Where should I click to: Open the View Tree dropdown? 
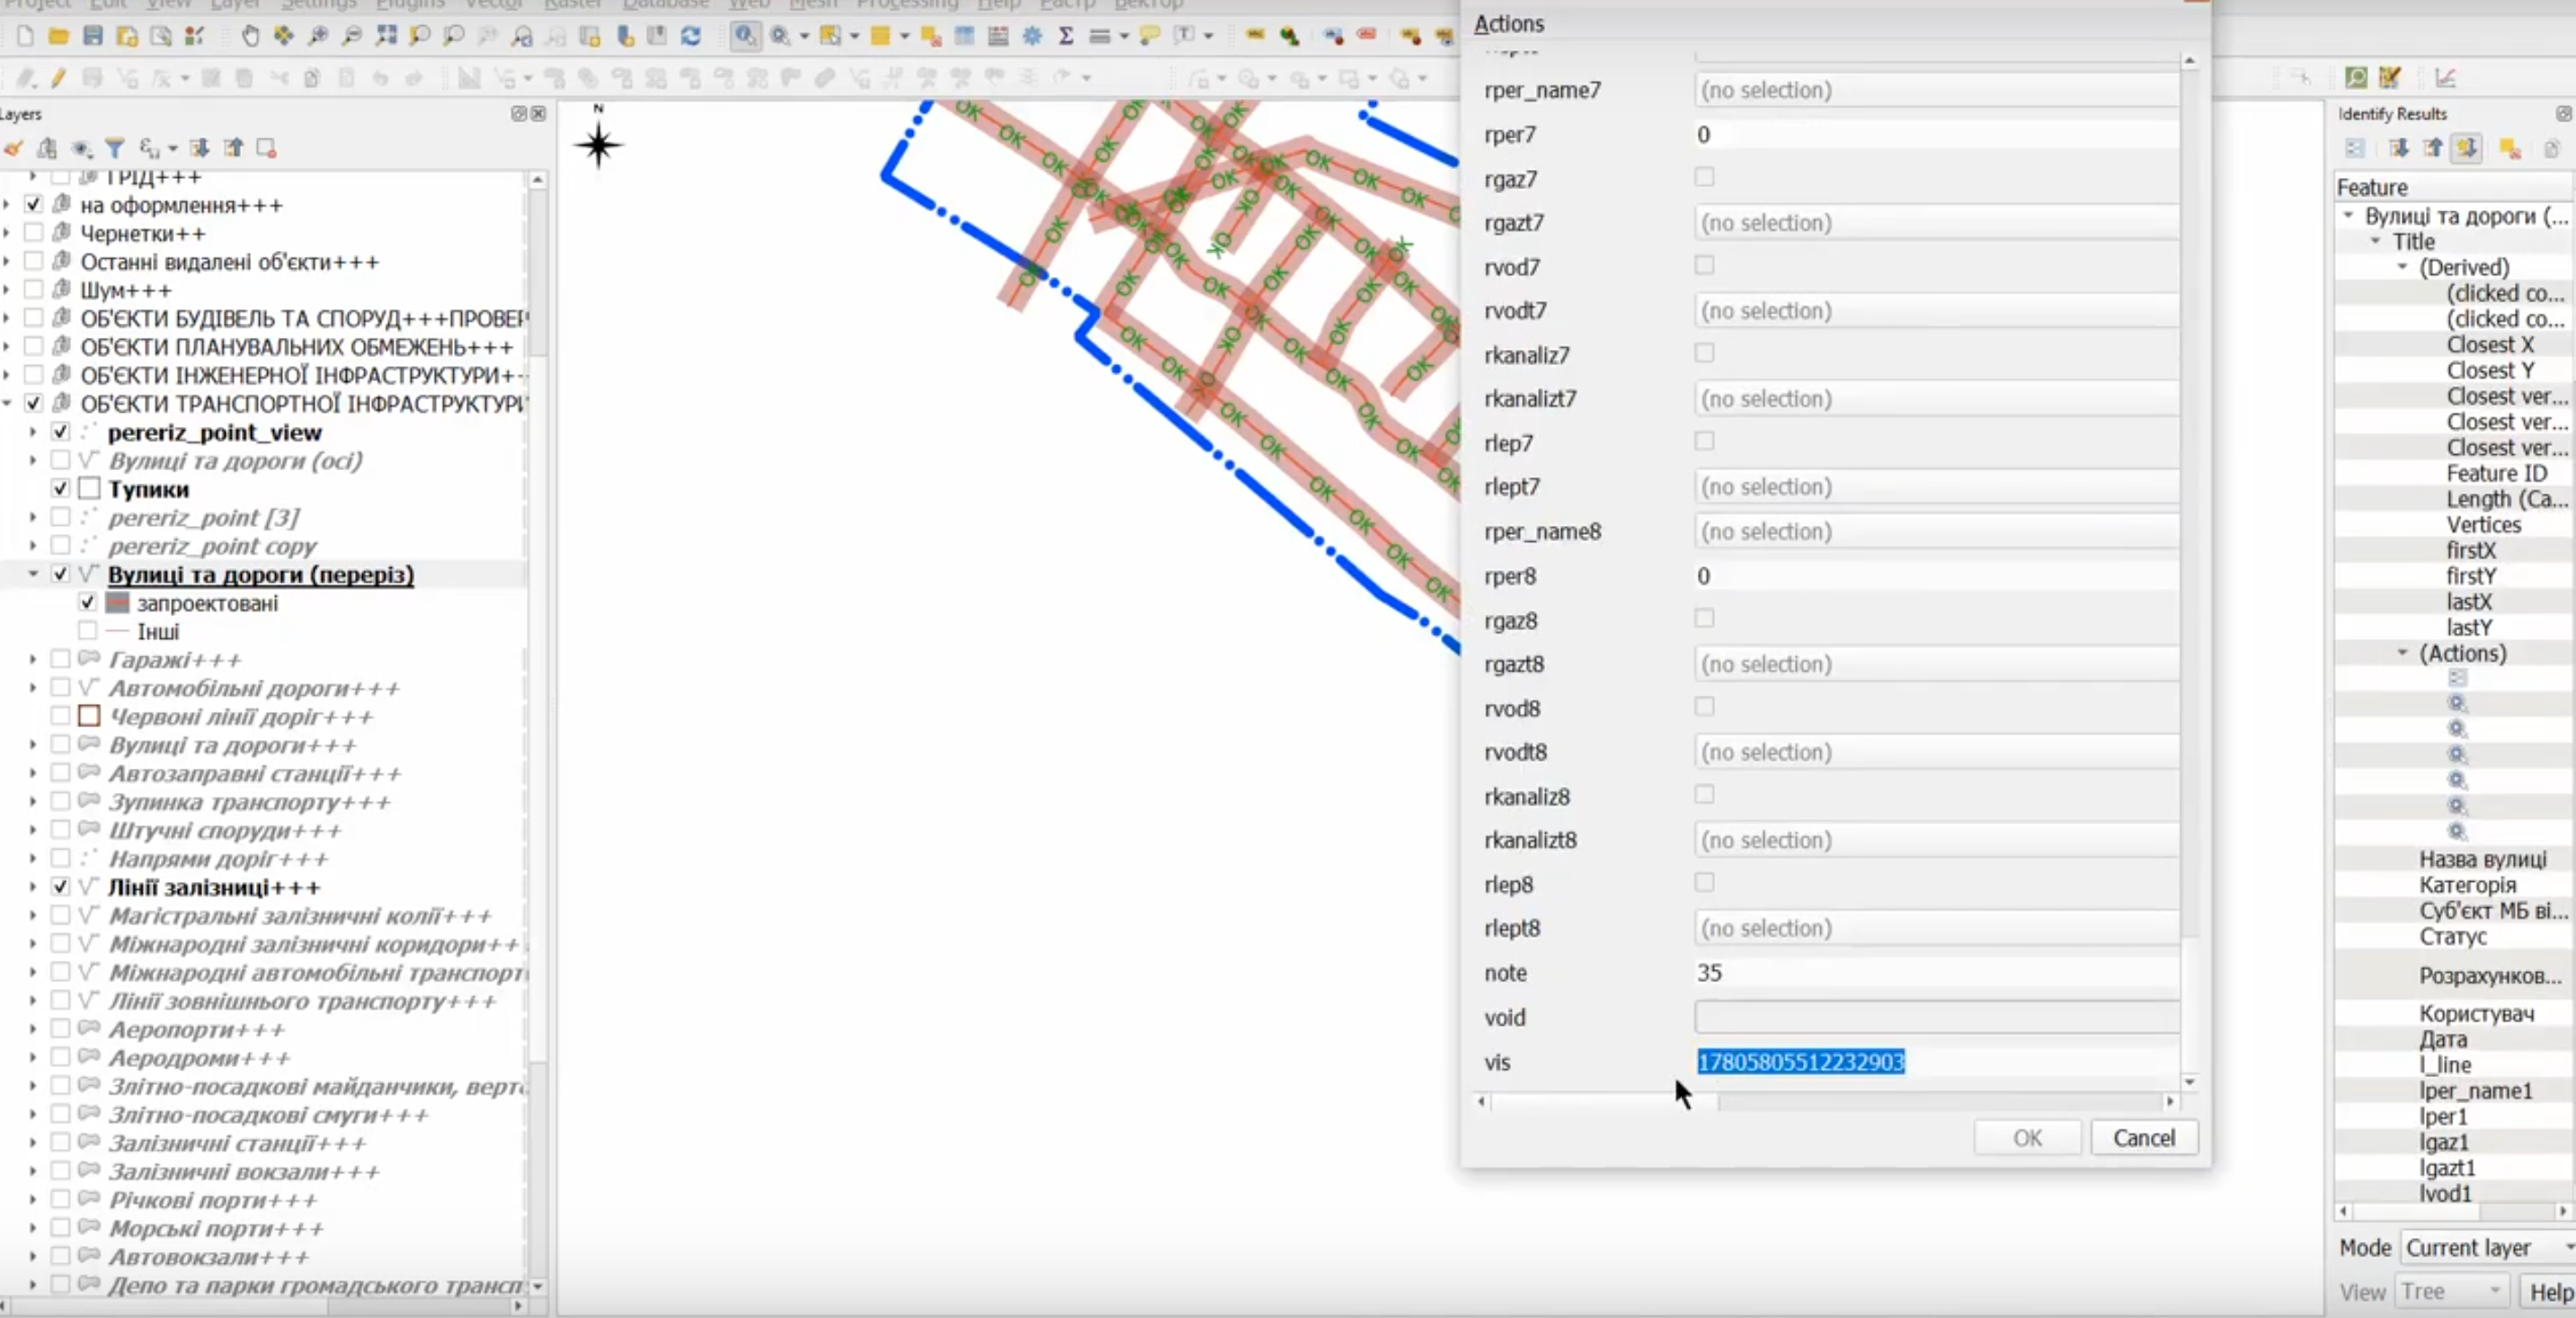tap(2451, 1292)
